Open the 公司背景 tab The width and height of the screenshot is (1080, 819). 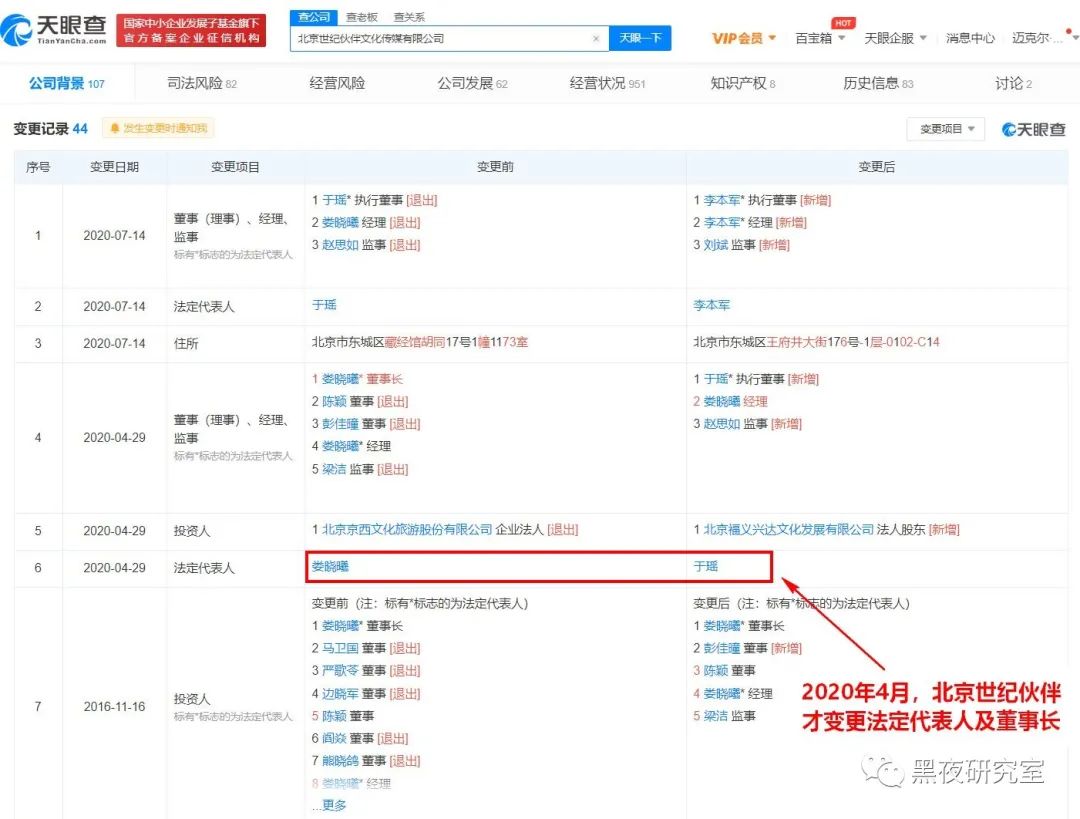click(x=67, y=83)
